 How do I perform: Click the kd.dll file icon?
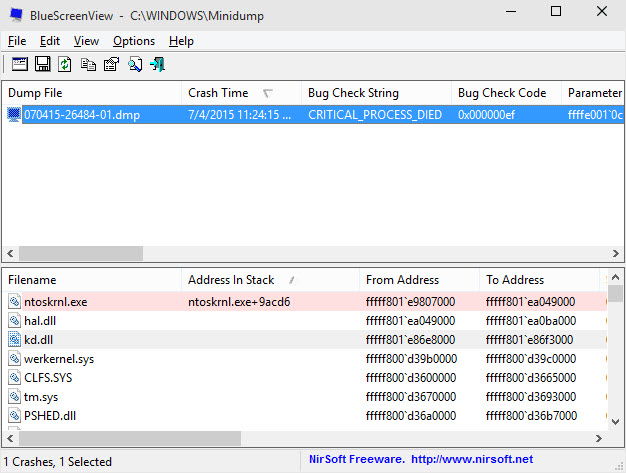click(x=14, y=340)
